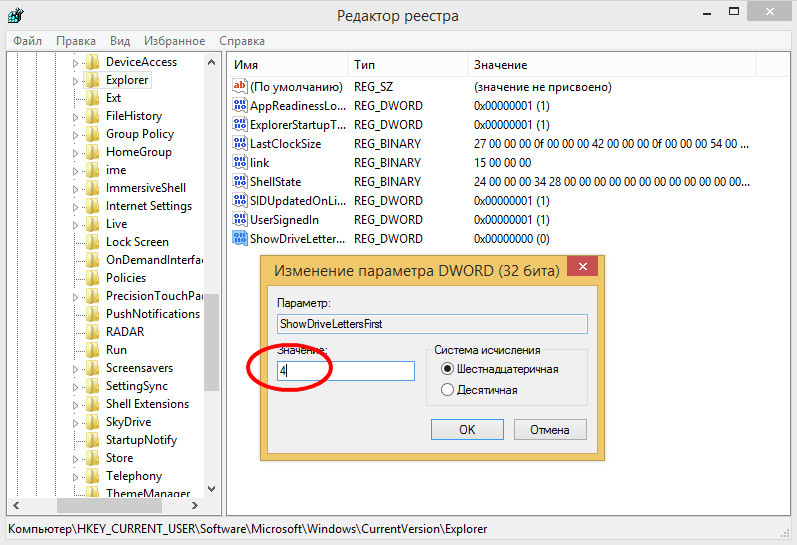The height and width of the screenshot is (545, 797).
Task: Click the Run folder icon
Action: pos(93,350)
